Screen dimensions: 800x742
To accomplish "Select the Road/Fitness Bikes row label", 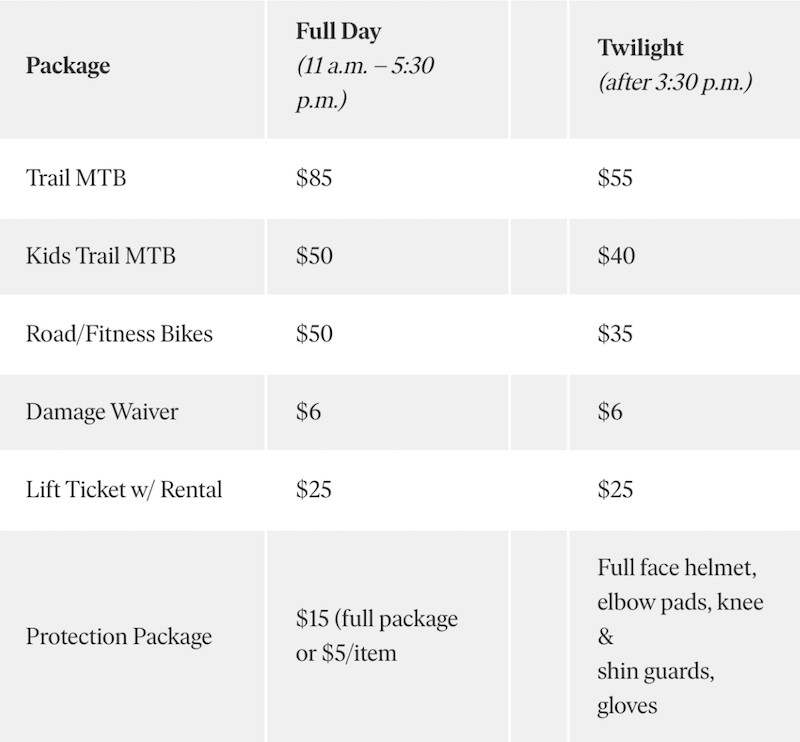I will [119, 334].
